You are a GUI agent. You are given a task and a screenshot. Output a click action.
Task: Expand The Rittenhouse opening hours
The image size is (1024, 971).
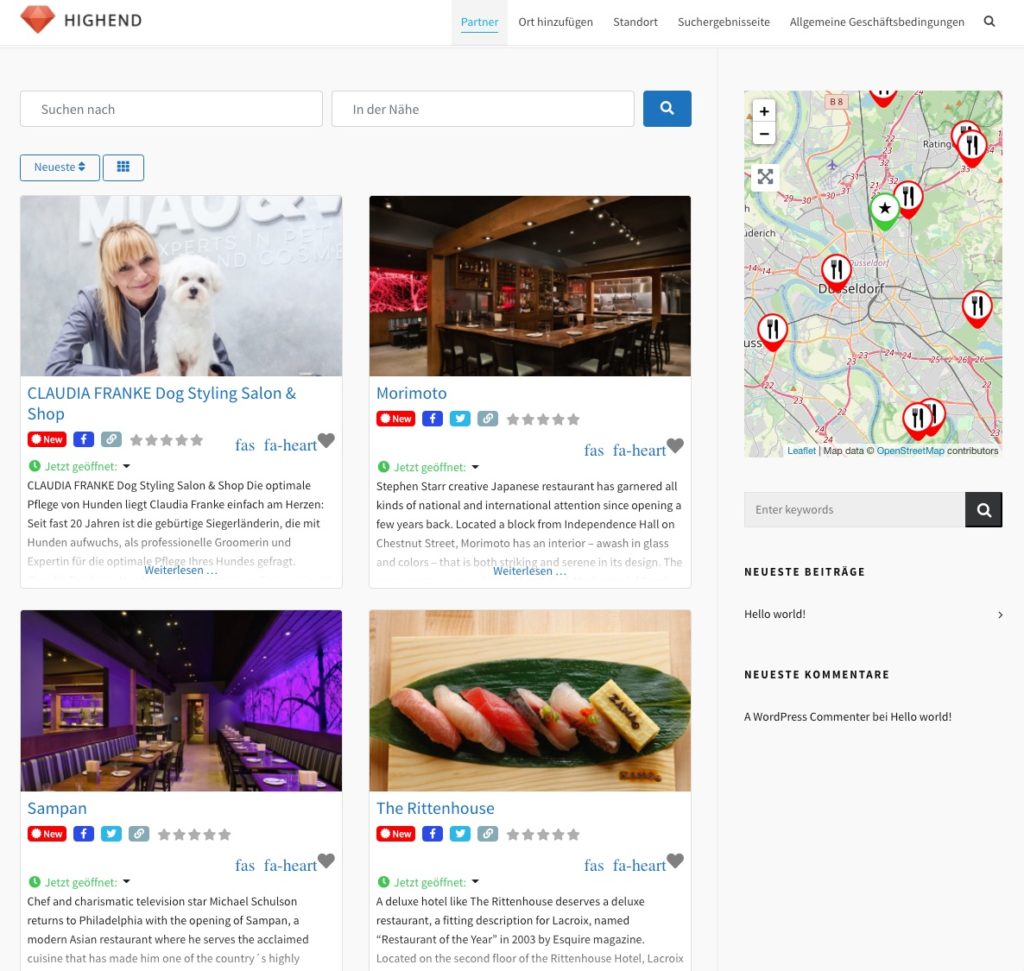[475, 882]
